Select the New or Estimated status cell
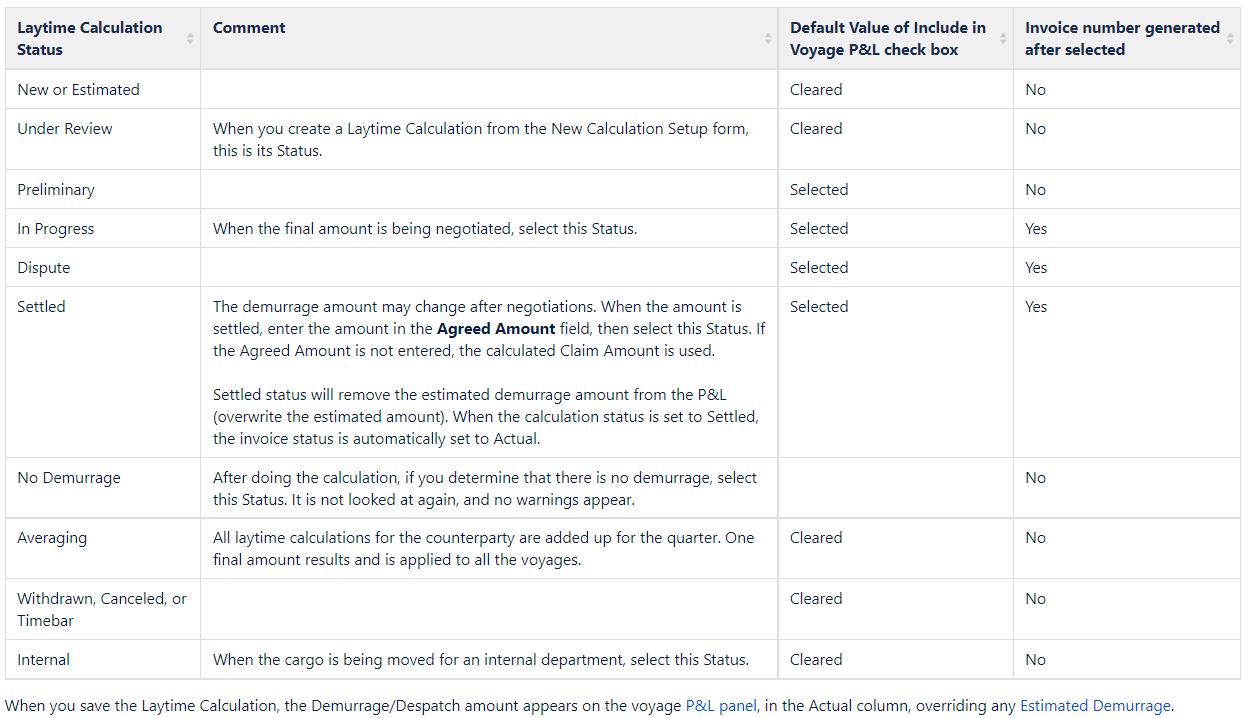This screenshot has height=718, width=1251. pyautogui.click(x=78, y=89)
